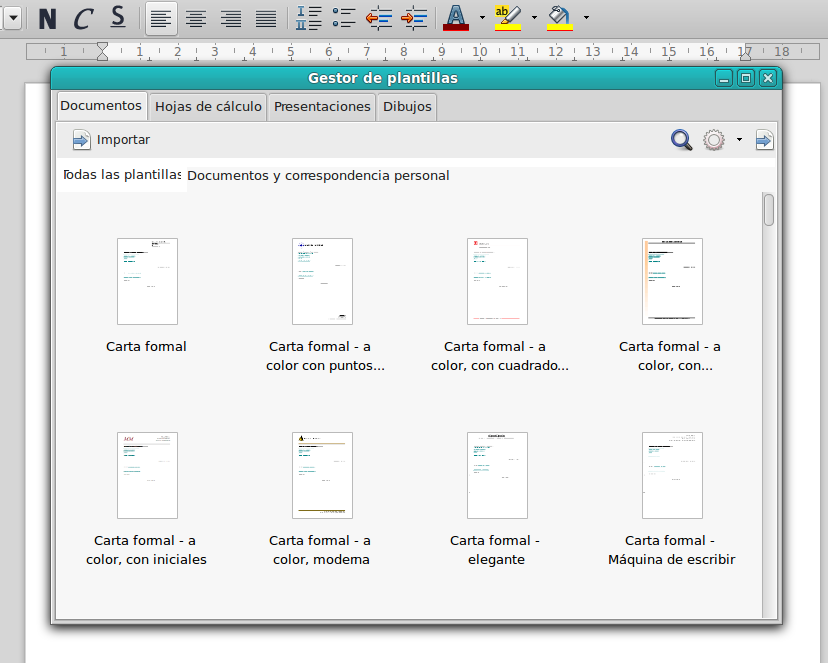Viewport: 828px width, 663px height.
Task: Open background color dropdown arrow
Action: click(586, 18)
